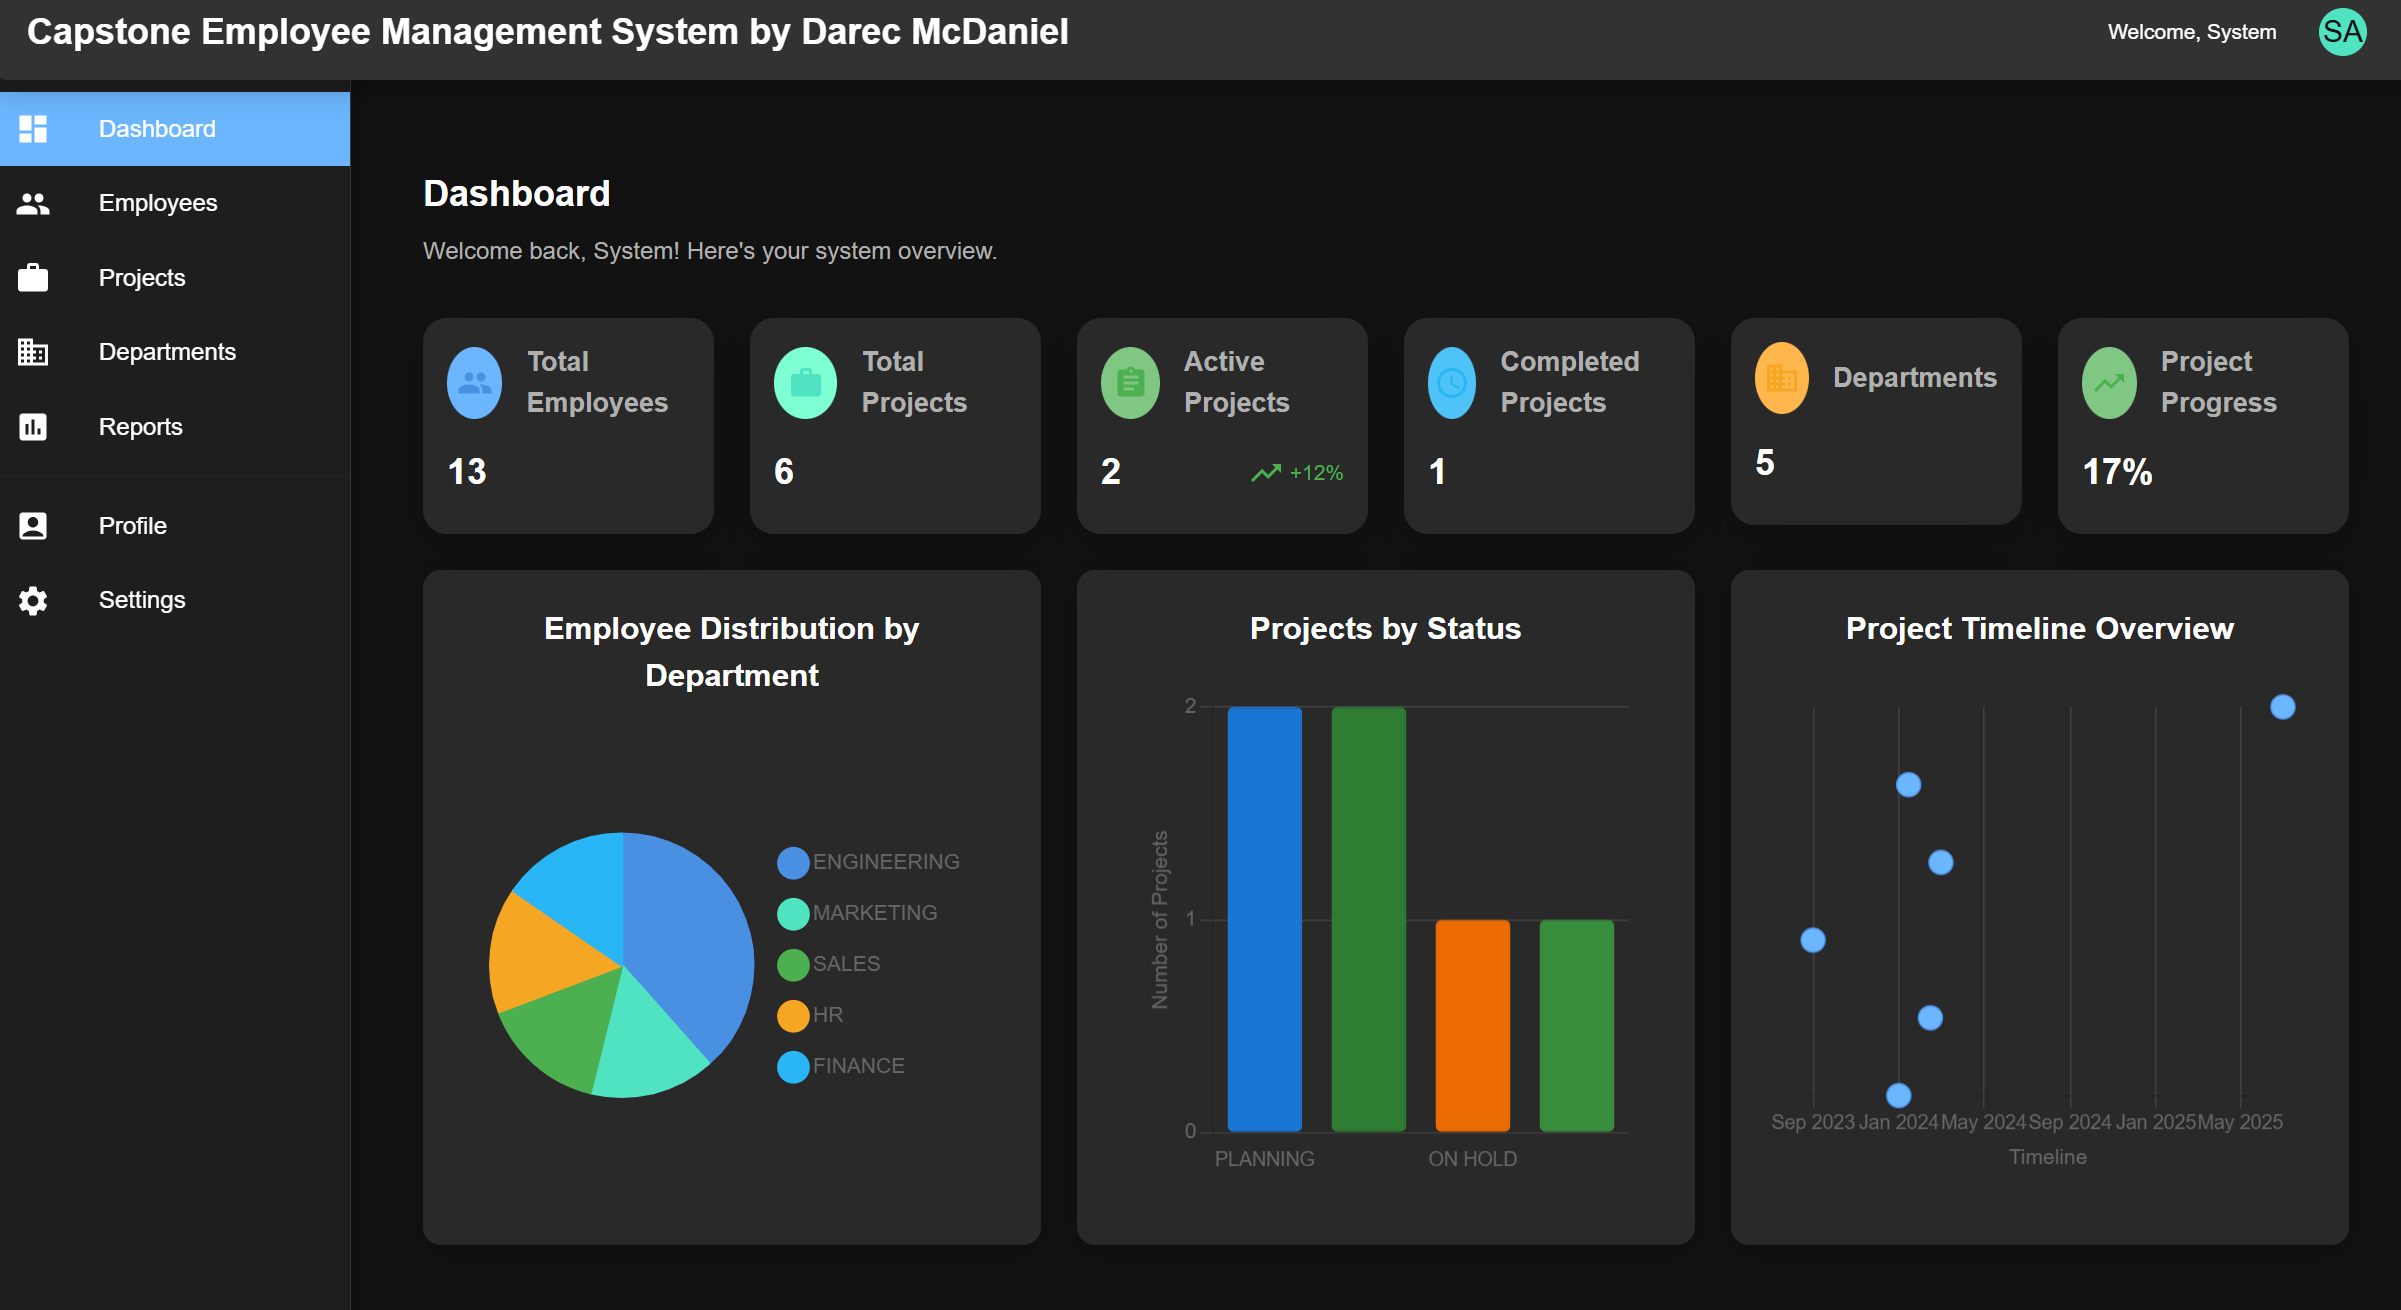Click the PLANNING bar in Projects by Status chart

(x=1263, y=918)
